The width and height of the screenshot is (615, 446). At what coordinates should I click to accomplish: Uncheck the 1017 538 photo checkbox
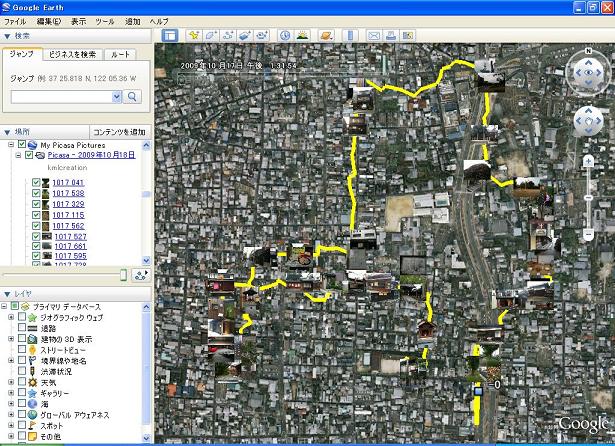point(36,193)
